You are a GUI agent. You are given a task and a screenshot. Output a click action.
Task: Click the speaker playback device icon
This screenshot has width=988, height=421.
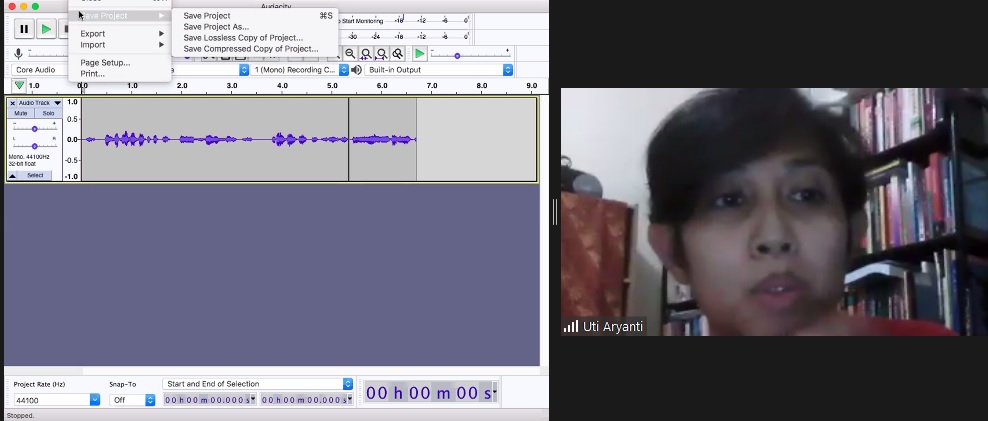pyautogui.click(x=357, y=70)
